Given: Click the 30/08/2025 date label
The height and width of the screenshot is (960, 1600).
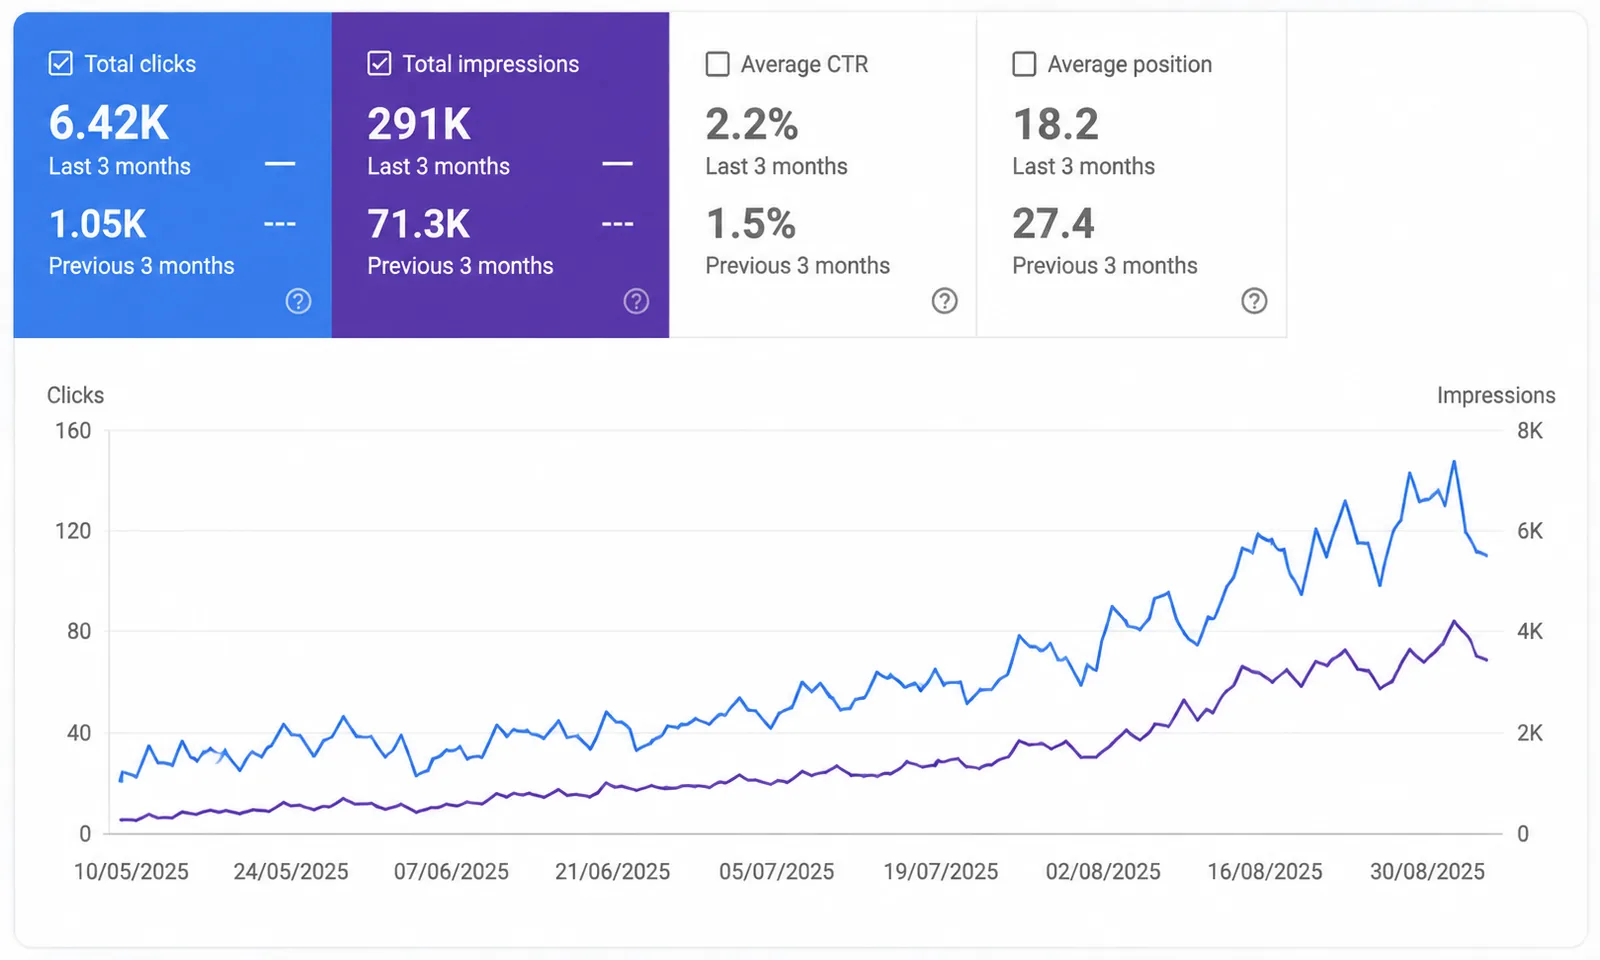Looking at the screenshot, I should pos(1427,872).
